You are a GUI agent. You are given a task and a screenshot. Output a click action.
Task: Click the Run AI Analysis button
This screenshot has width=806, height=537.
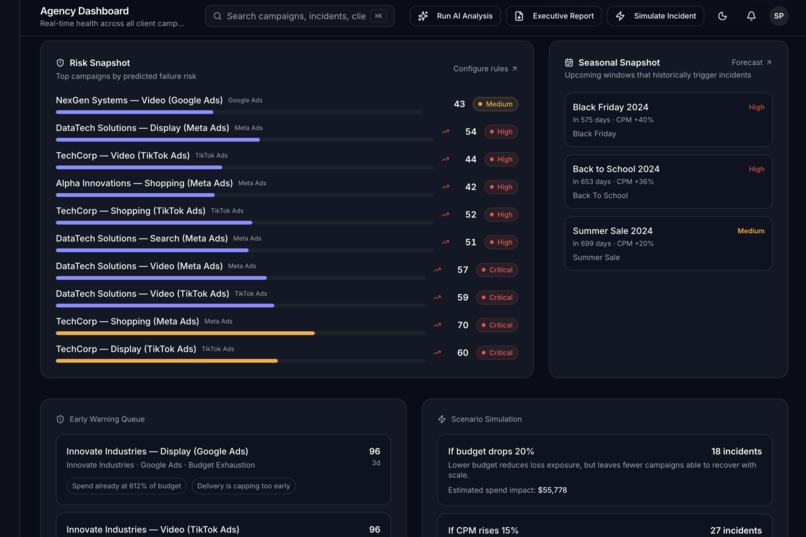[455, 16]
